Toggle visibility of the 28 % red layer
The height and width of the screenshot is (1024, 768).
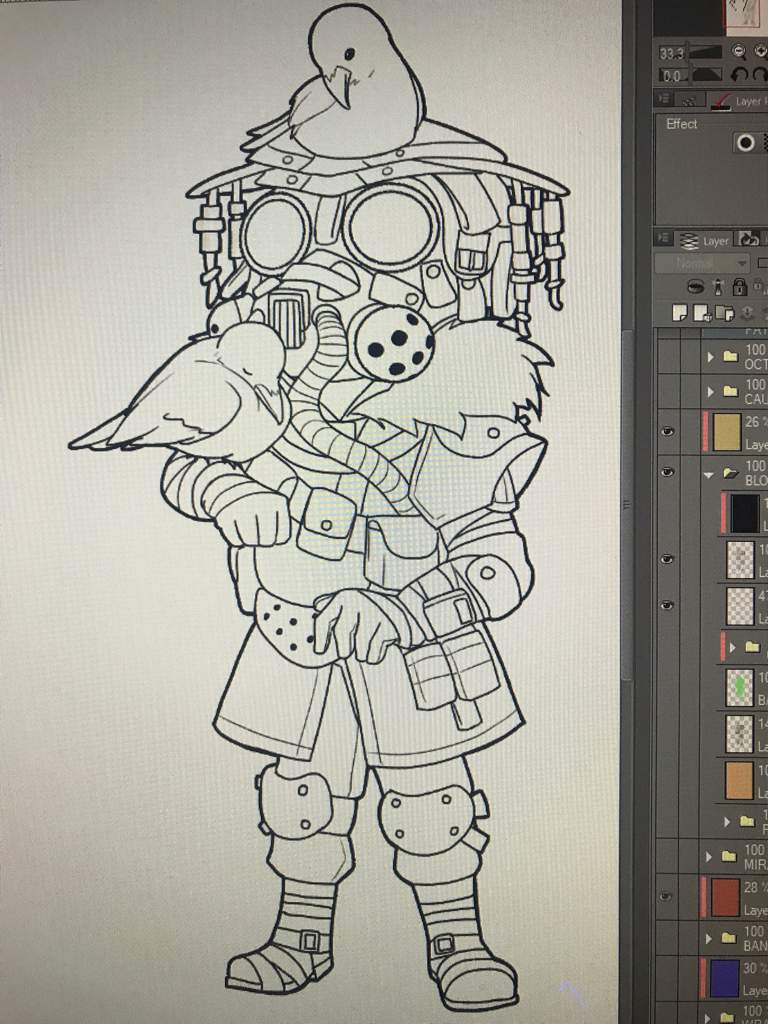[666, 897]
